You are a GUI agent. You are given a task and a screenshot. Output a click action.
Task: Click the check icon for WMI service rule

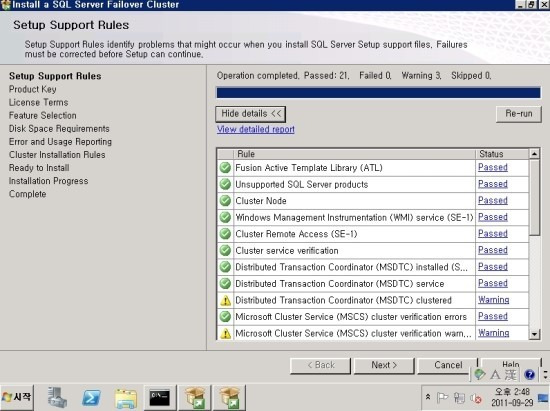225,217
